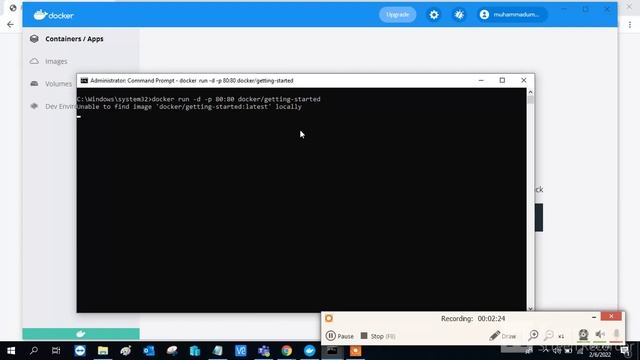
Task: Click the Command Prompt title bar icon
Action: pos(84,81)
